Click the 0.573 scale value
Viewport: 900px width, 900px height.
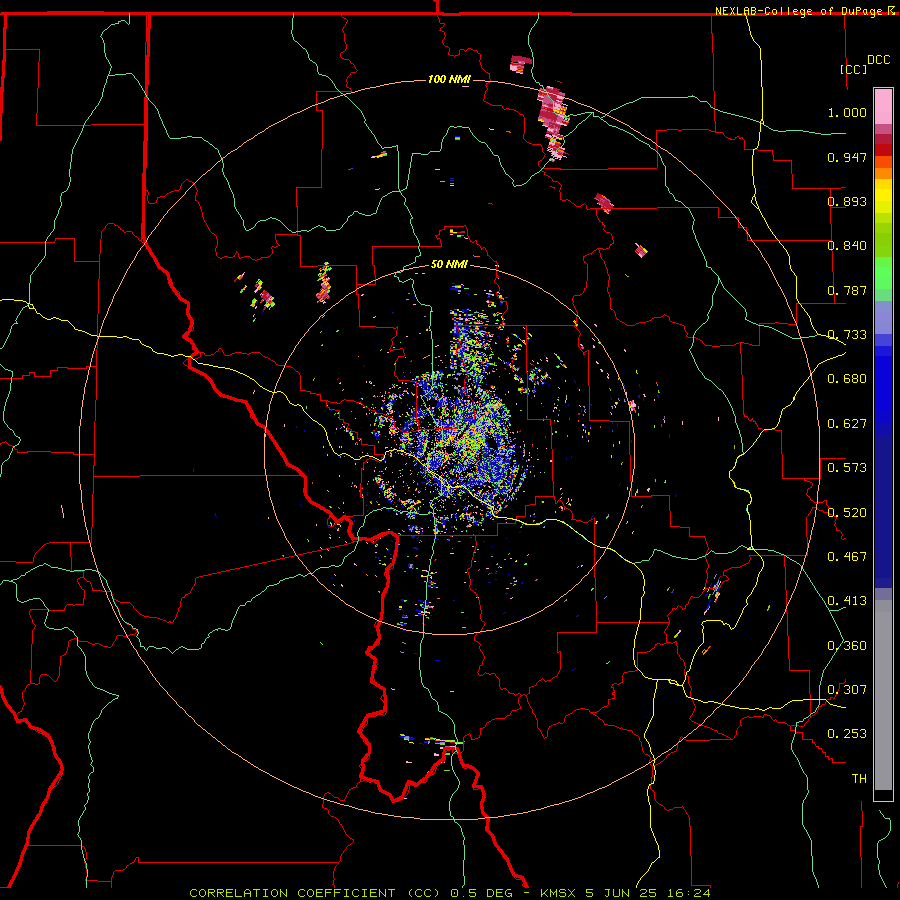coord(847,468)
